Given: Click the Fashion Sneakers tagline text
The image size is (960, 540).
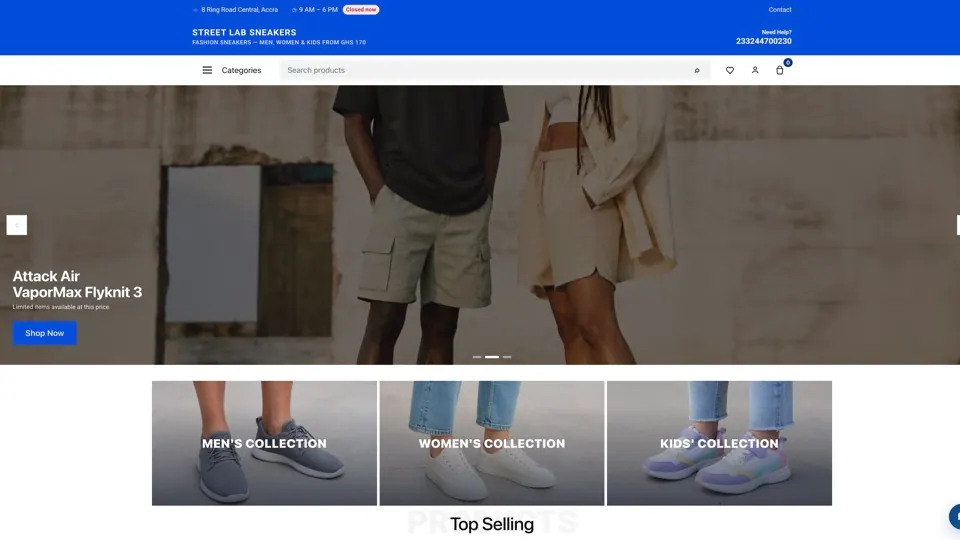Looking at the screenshot, I should [279, 43].
